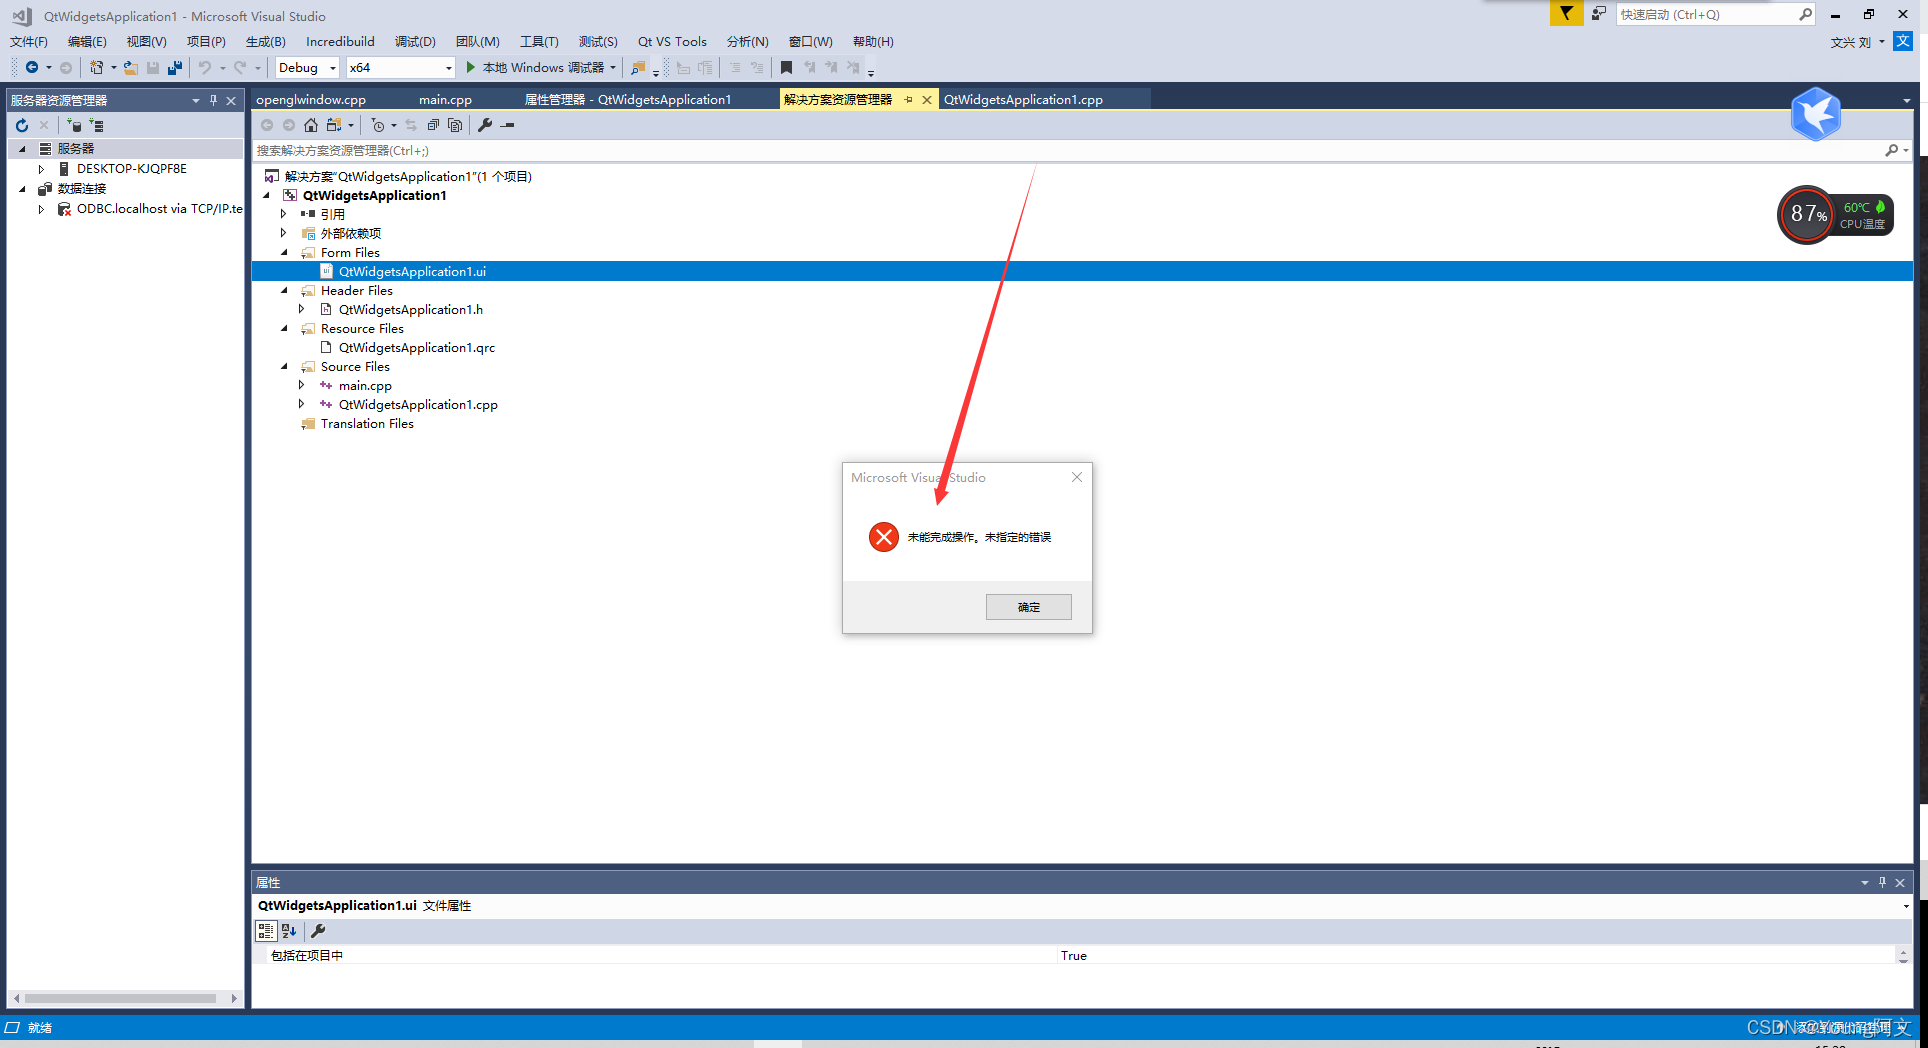Switch to the QtWidgetsApplication1.cpp tab

1023,100
